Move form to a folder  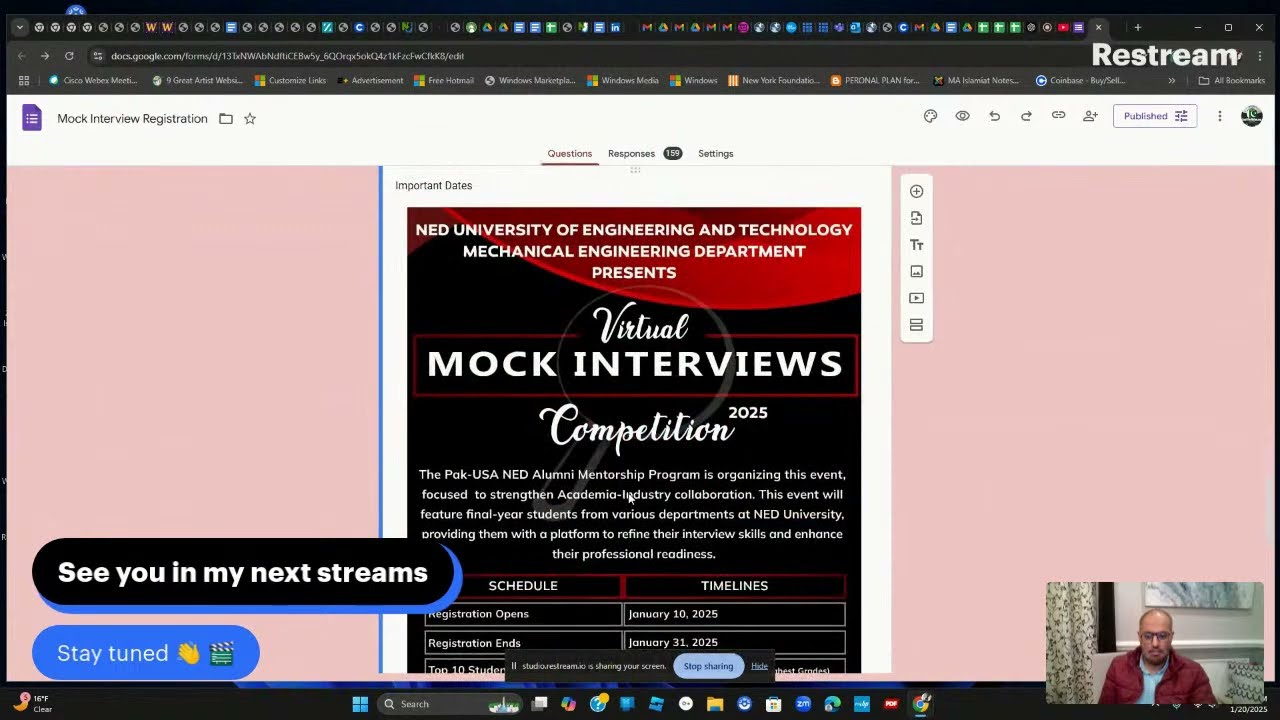click(226, 118)
